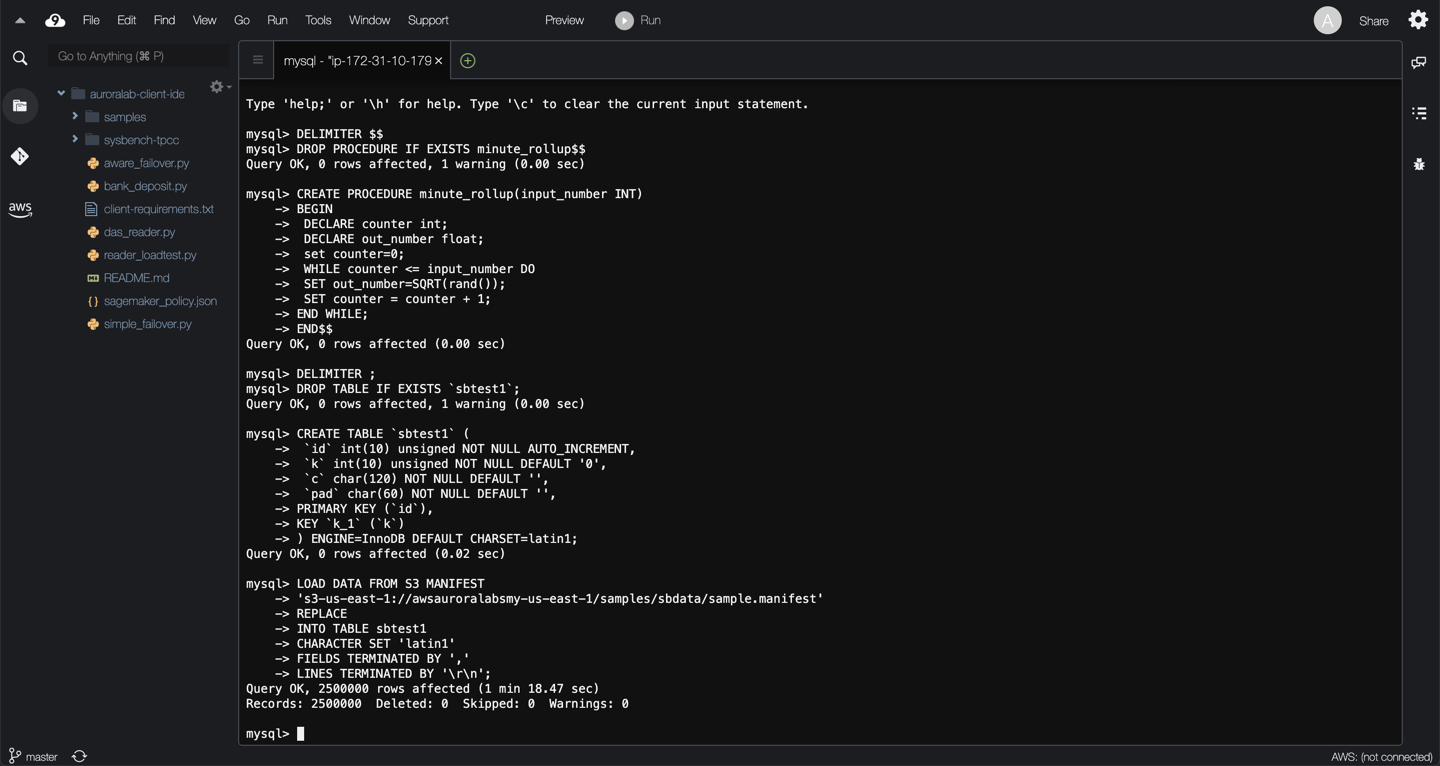Viewport: 1440px width, 766px height.
Task: Collapse the auroralab-client-ide folder
Action: (61, 94)
